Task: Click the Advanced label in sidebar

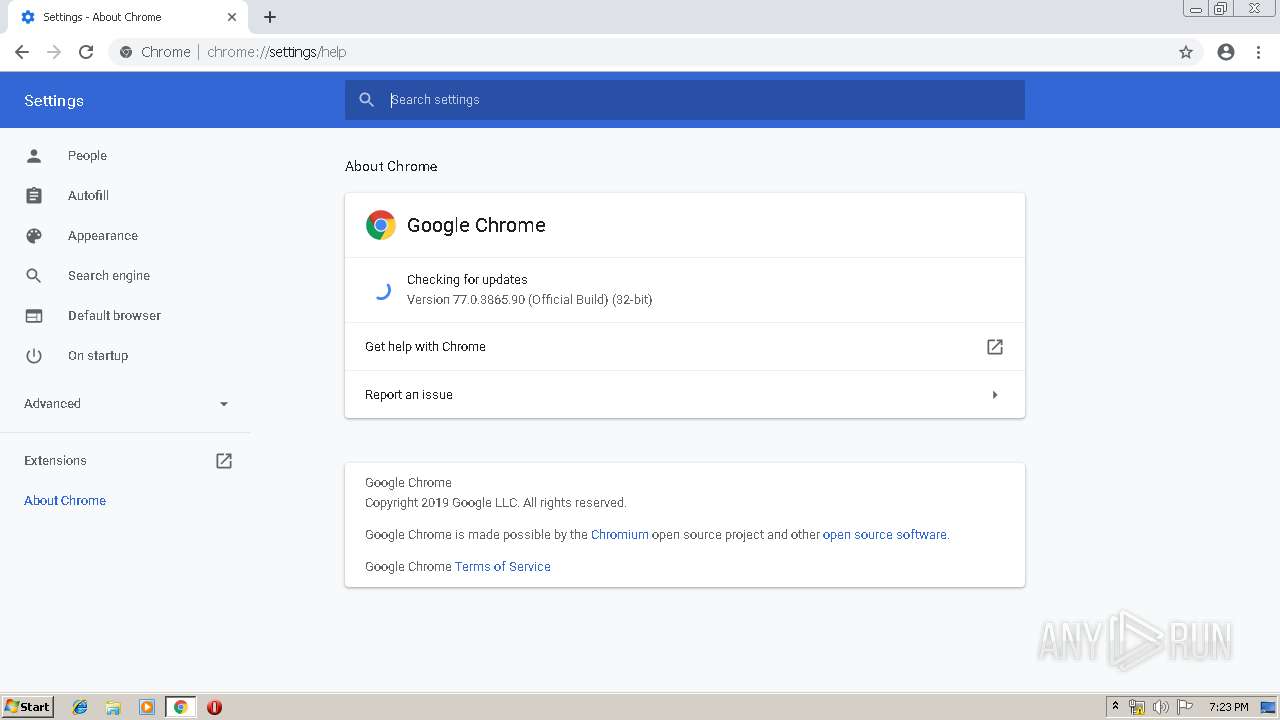Action: click(x=52, y=404)
